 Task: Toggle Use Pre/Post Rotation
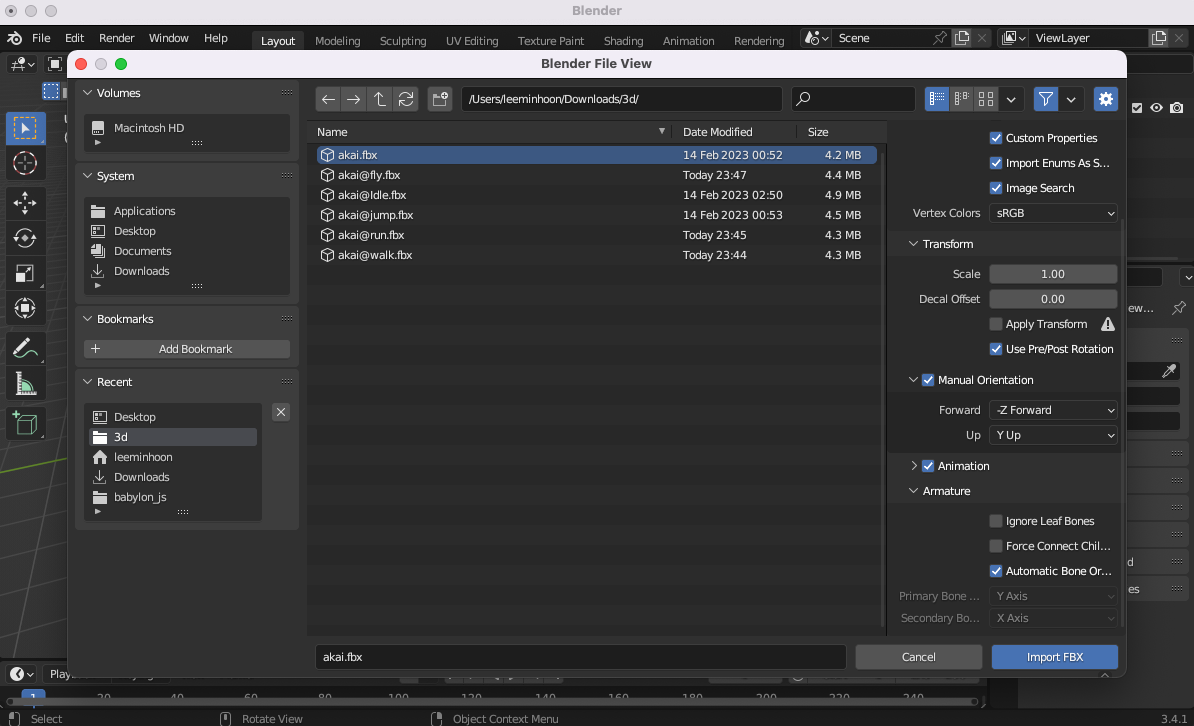995,349
